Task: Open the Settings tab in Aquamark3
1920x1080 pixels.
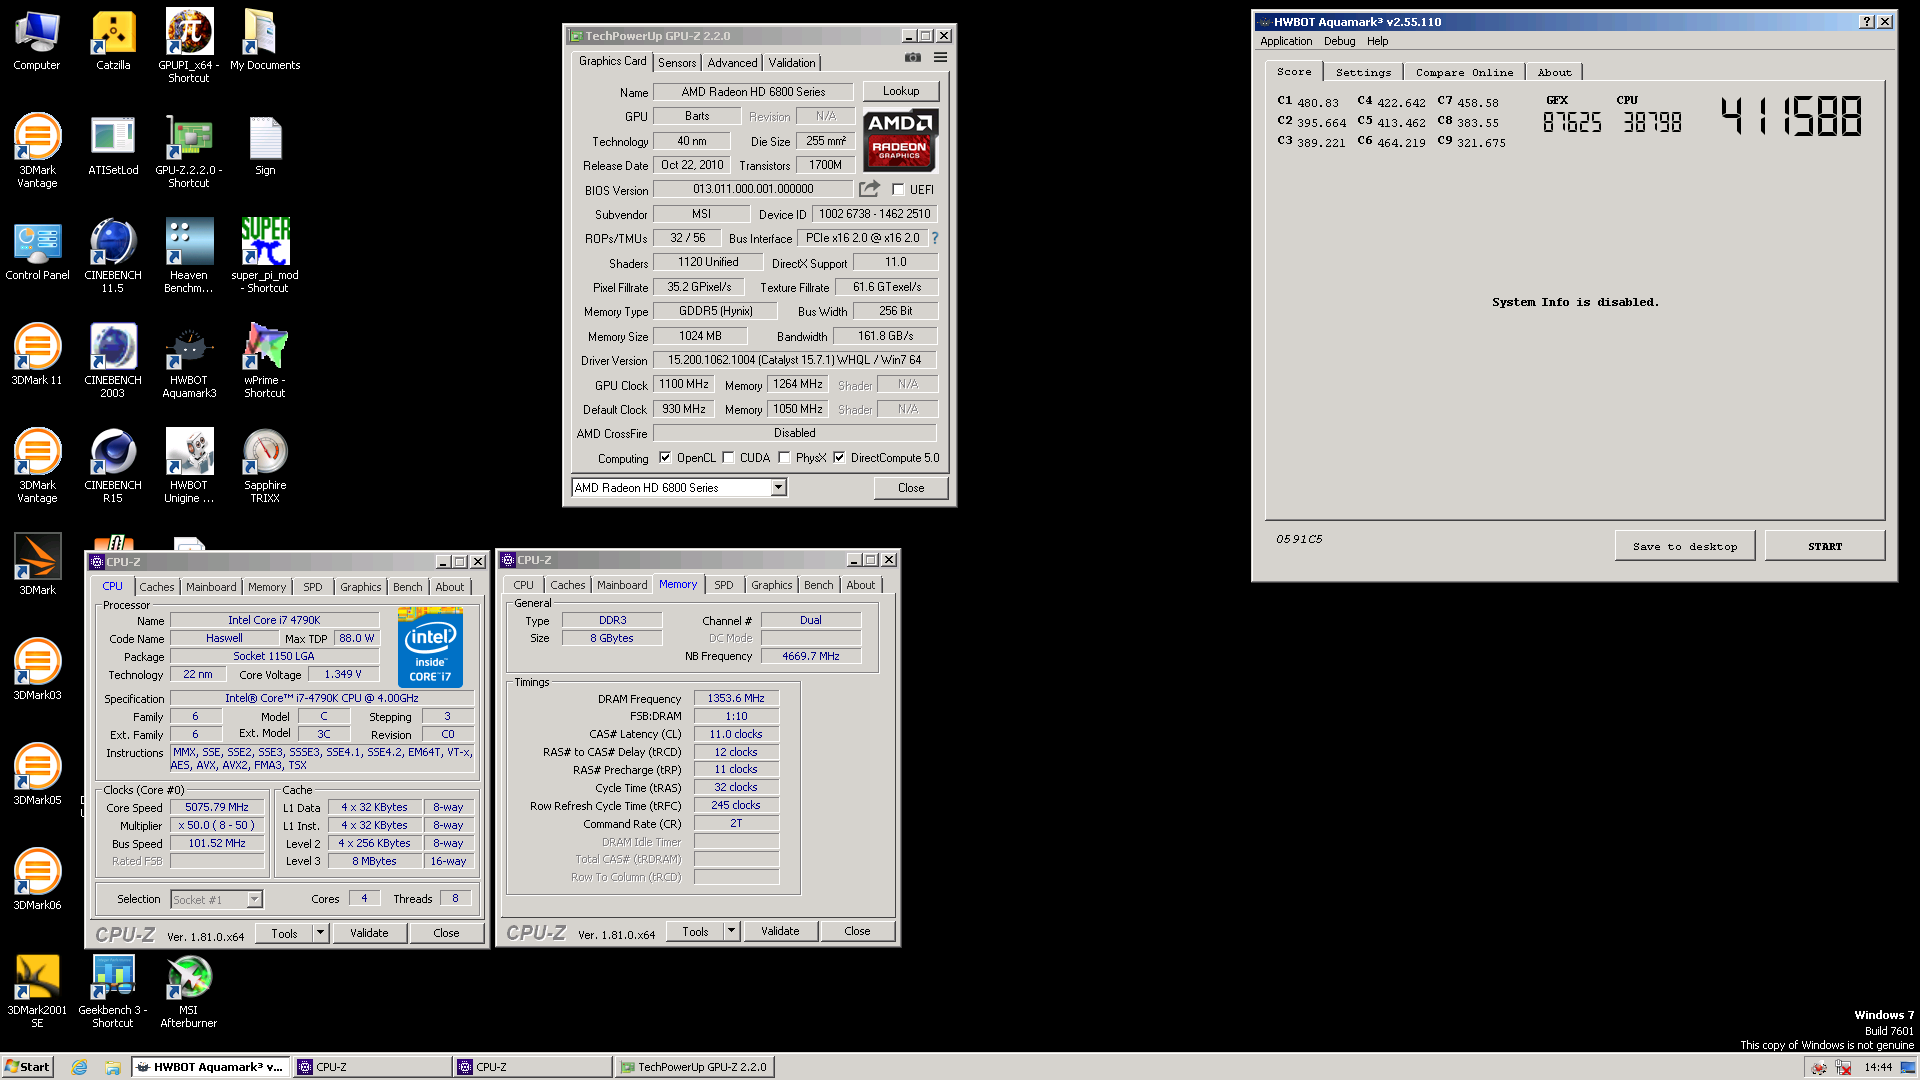Action: tap(1363, 72)
